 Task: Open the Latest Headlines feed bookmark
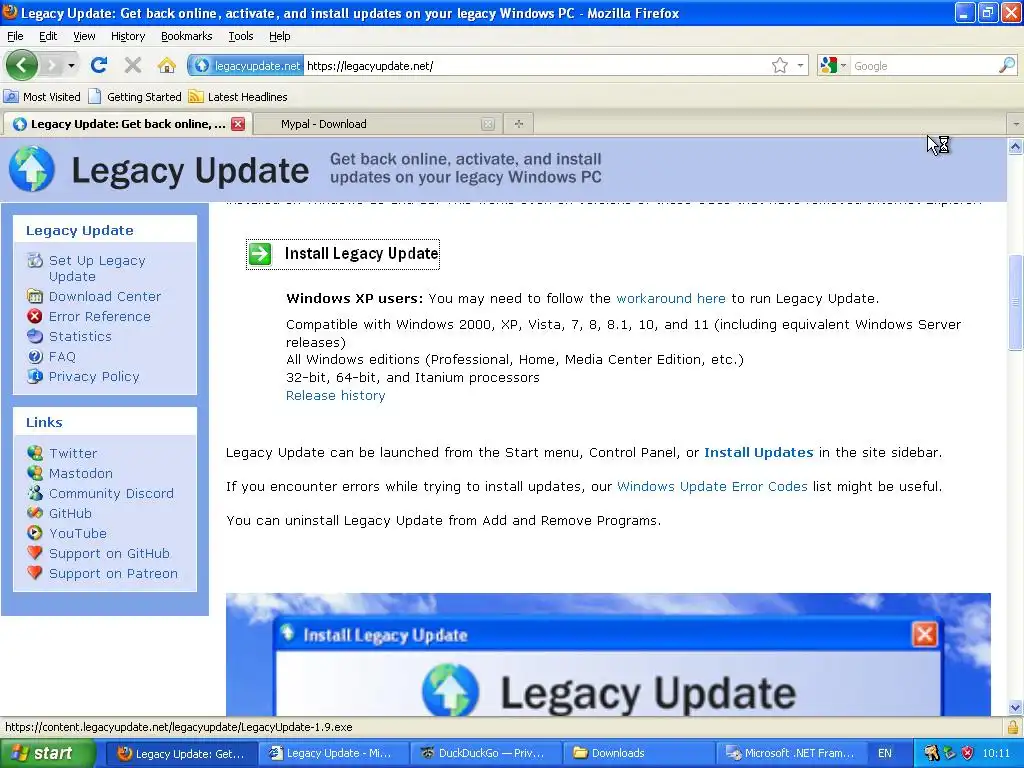pos(238,97)
